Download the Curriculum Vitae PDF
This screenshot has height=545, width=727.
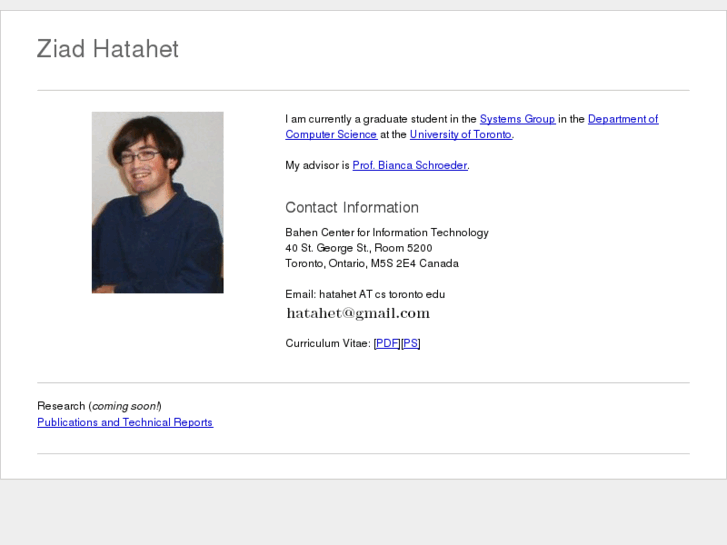tap(387, 343)
